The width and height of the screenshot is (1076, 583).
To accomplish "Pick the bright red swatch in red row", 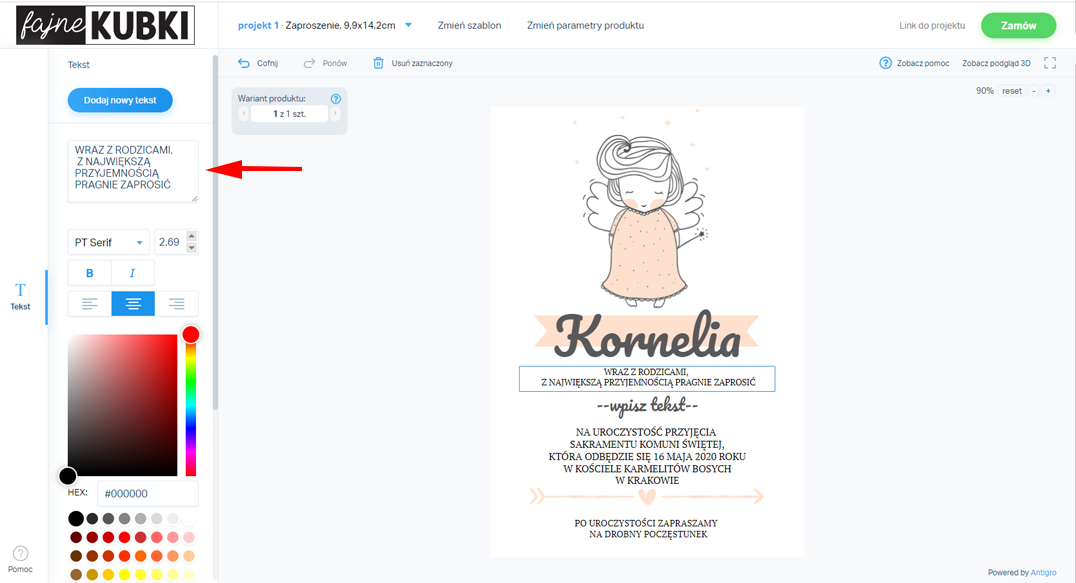I will coord(124,537).
